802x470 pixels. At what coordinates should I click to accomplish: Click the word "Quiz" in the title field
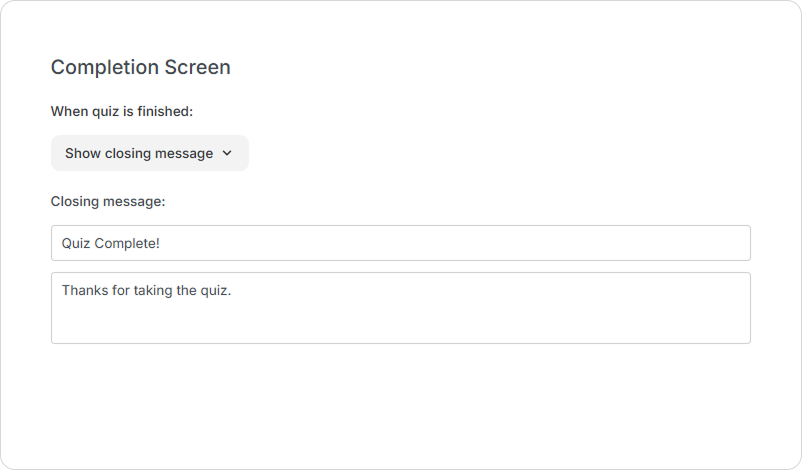coord(76,243)
